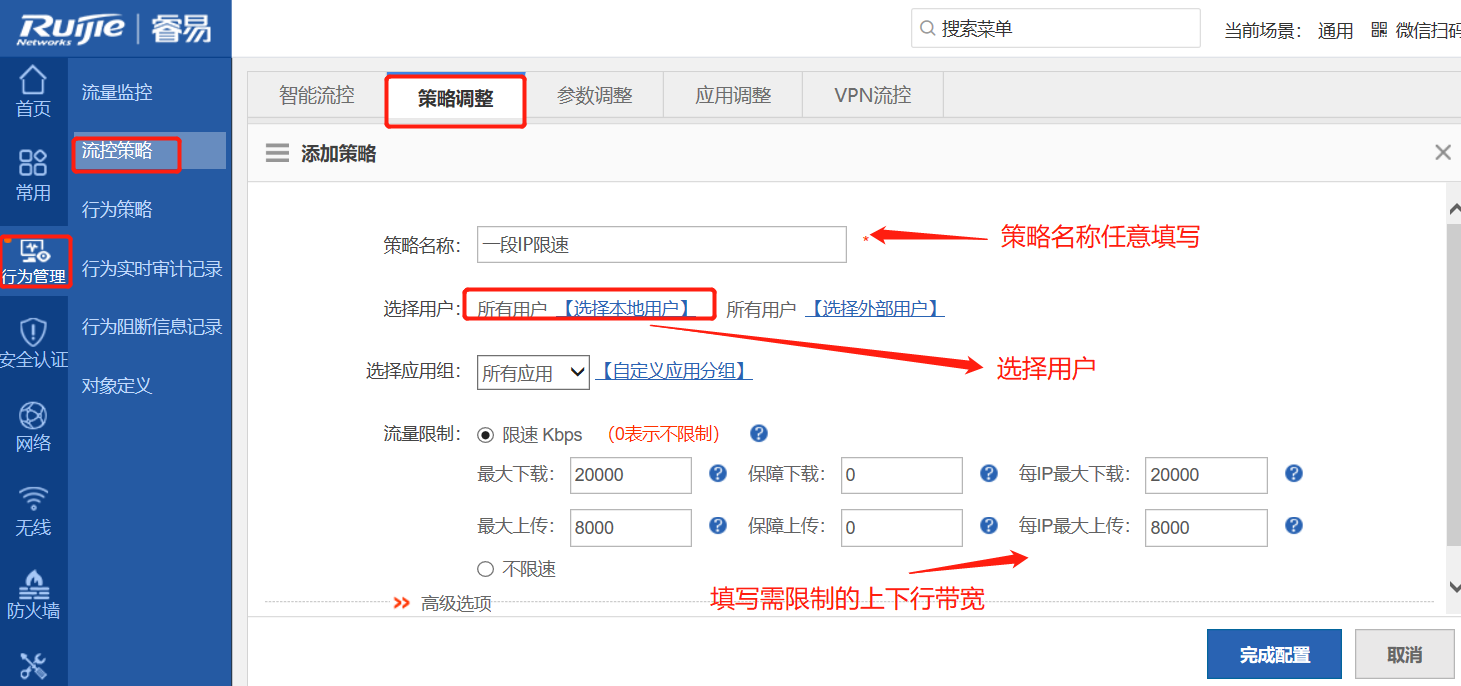1461x686 pixels.
Task: Click the help icon beside 每IP最大上传
Action: (x=1293, y=526)
